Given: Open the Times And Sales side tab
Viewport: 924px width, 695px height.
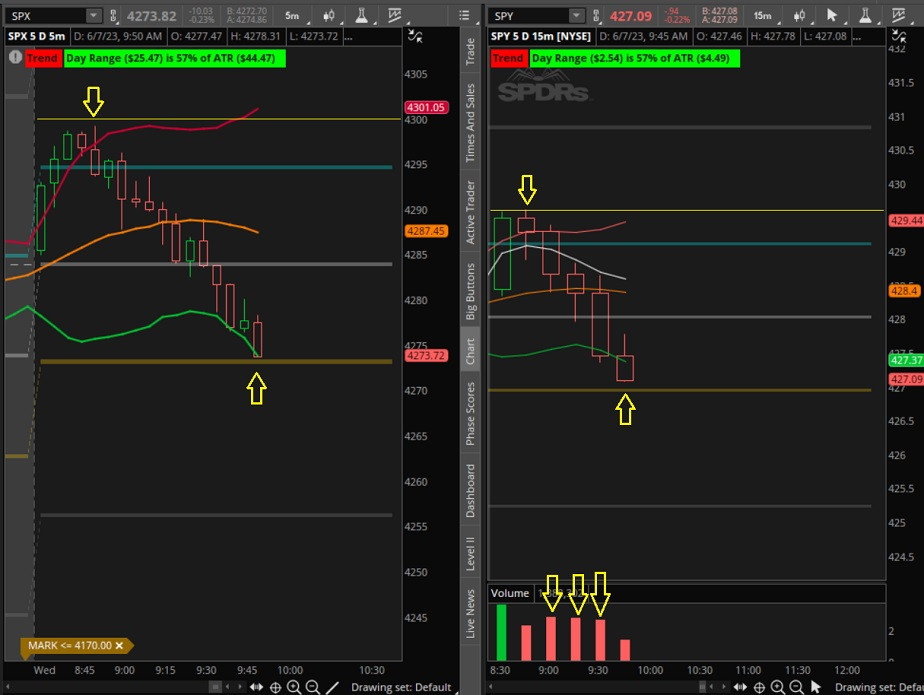Looking at the screenshot, I should (470, 123).
